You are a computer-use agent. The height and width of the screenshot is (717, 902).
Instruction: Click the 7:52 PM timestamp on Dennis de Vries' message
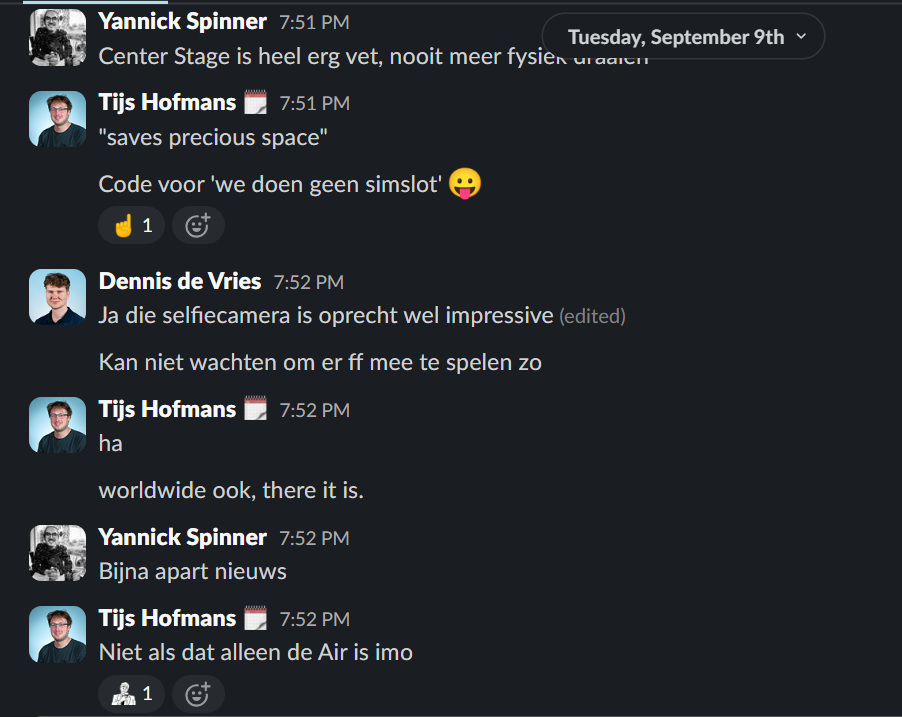[x=309, y=283]
